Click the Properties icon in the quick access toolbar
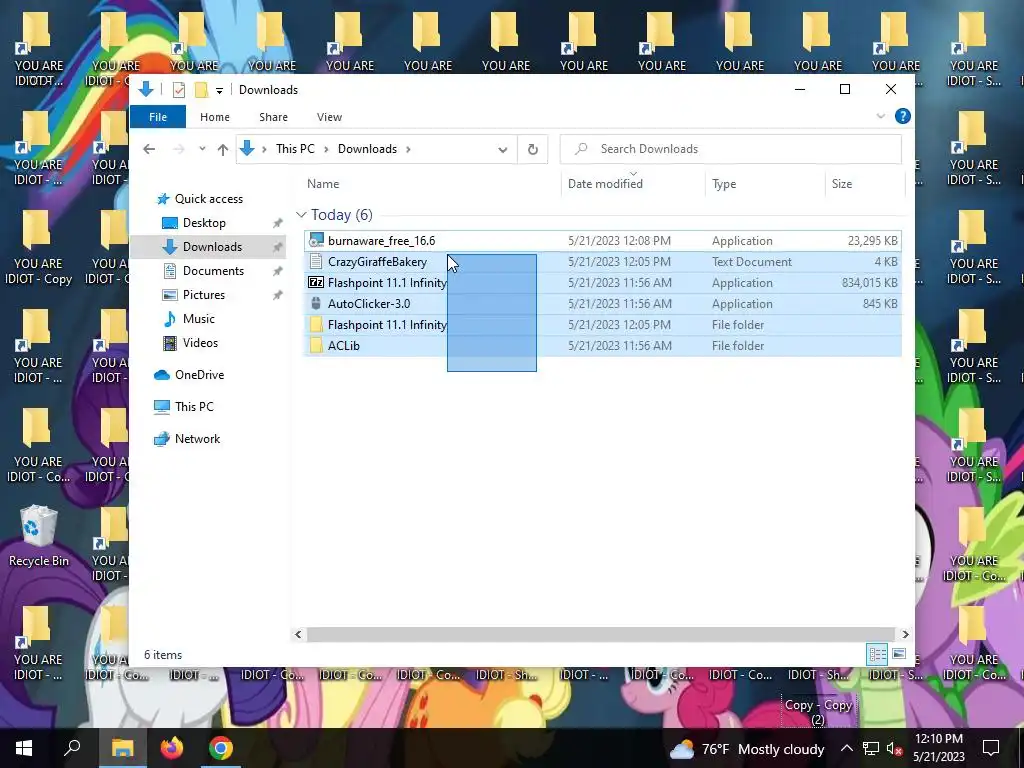Screen dimensions: 1024x768 click(x=178, y=90)
